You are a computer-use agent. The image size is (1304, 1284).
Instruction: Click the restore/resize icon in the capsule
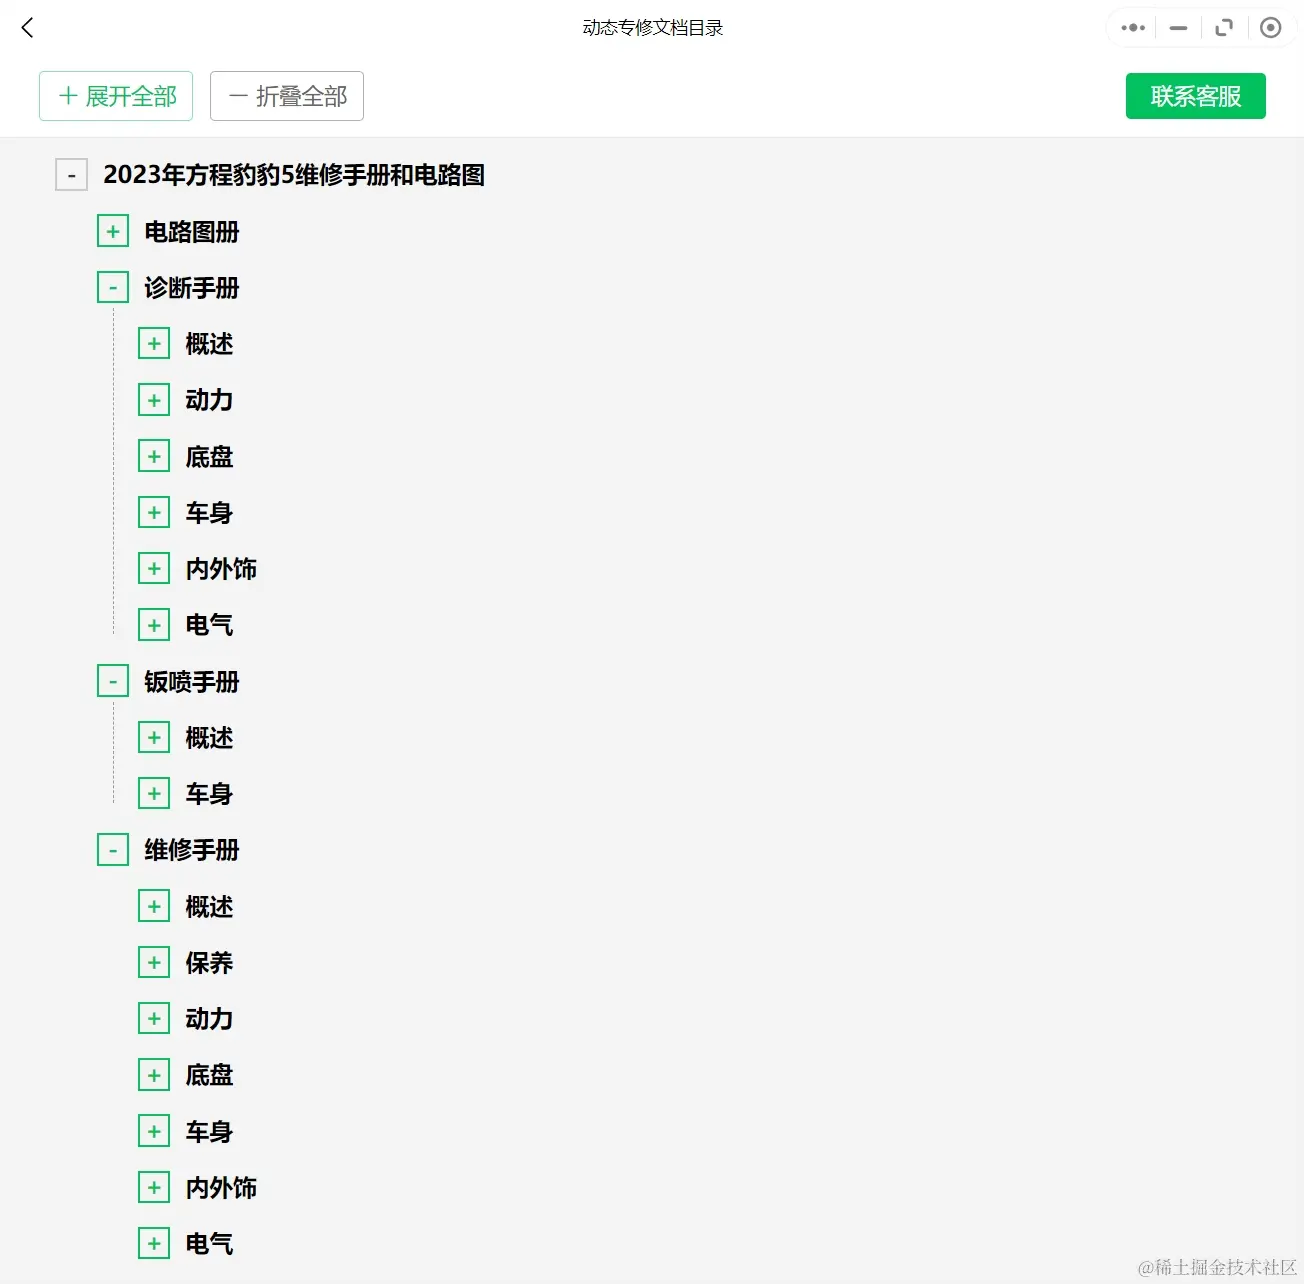[1224, 27]
